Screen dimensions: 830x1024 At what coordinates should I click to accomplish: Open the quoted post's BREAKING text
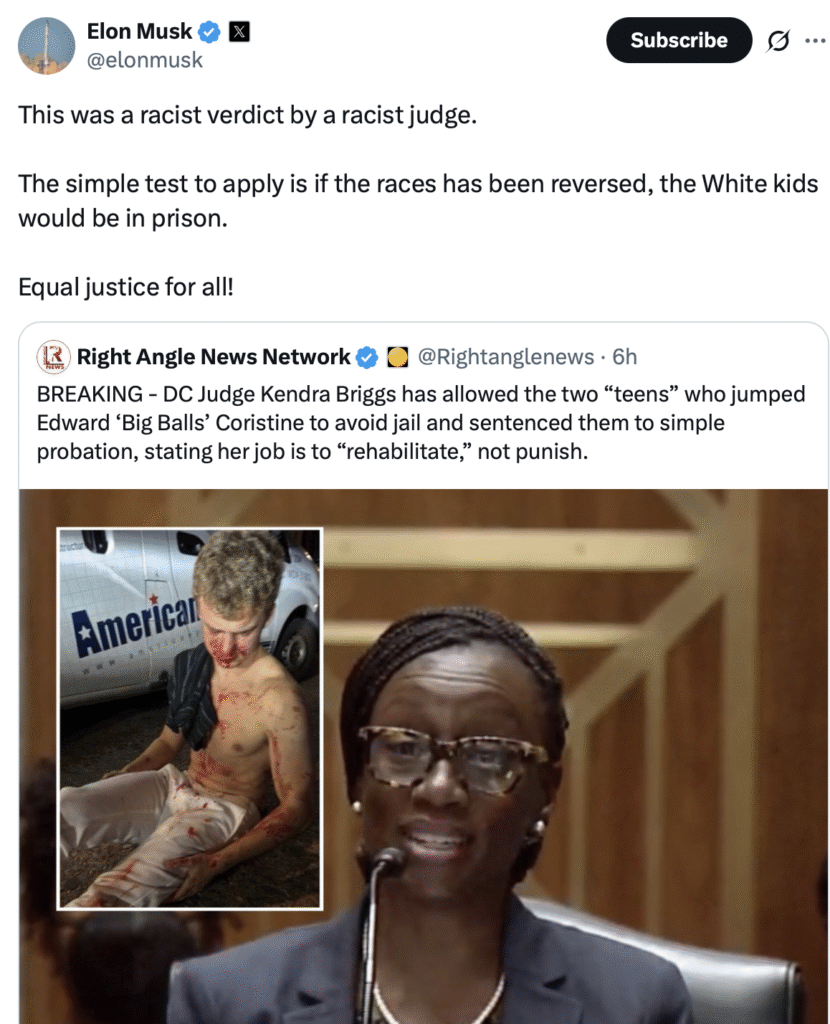pos(421,423)
